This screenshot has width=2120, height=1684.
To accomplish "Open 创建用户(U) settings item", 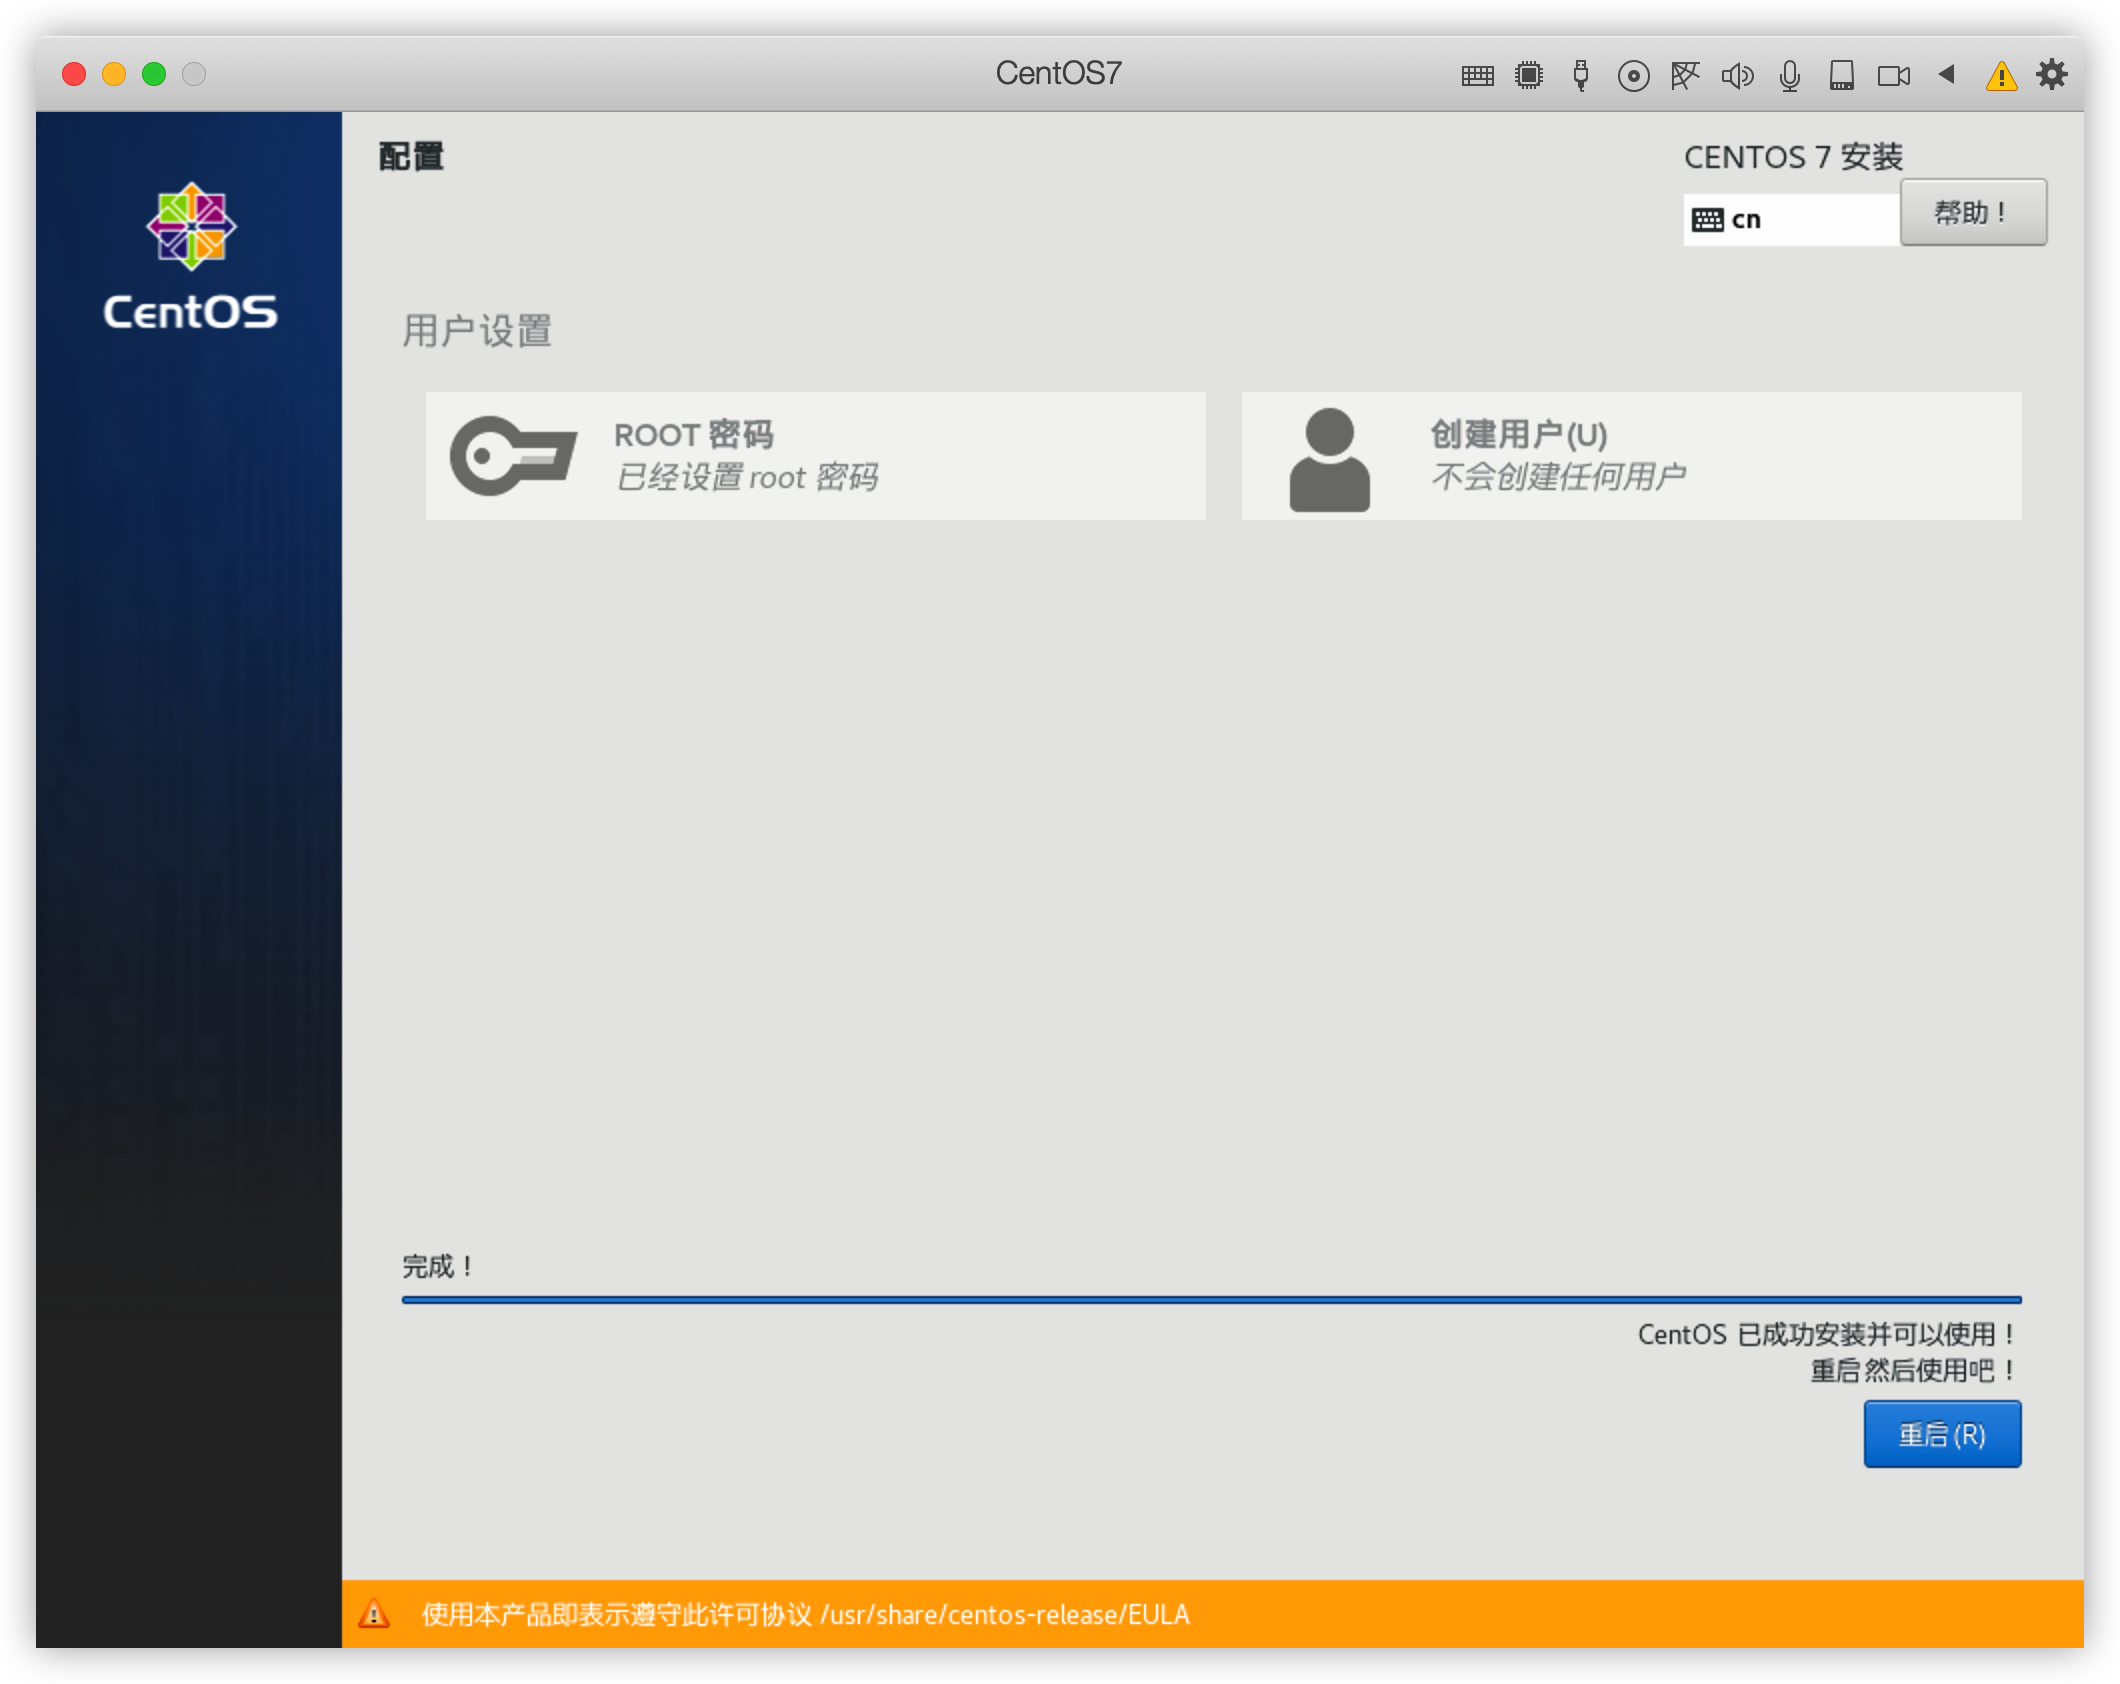I will [1631, 456].
